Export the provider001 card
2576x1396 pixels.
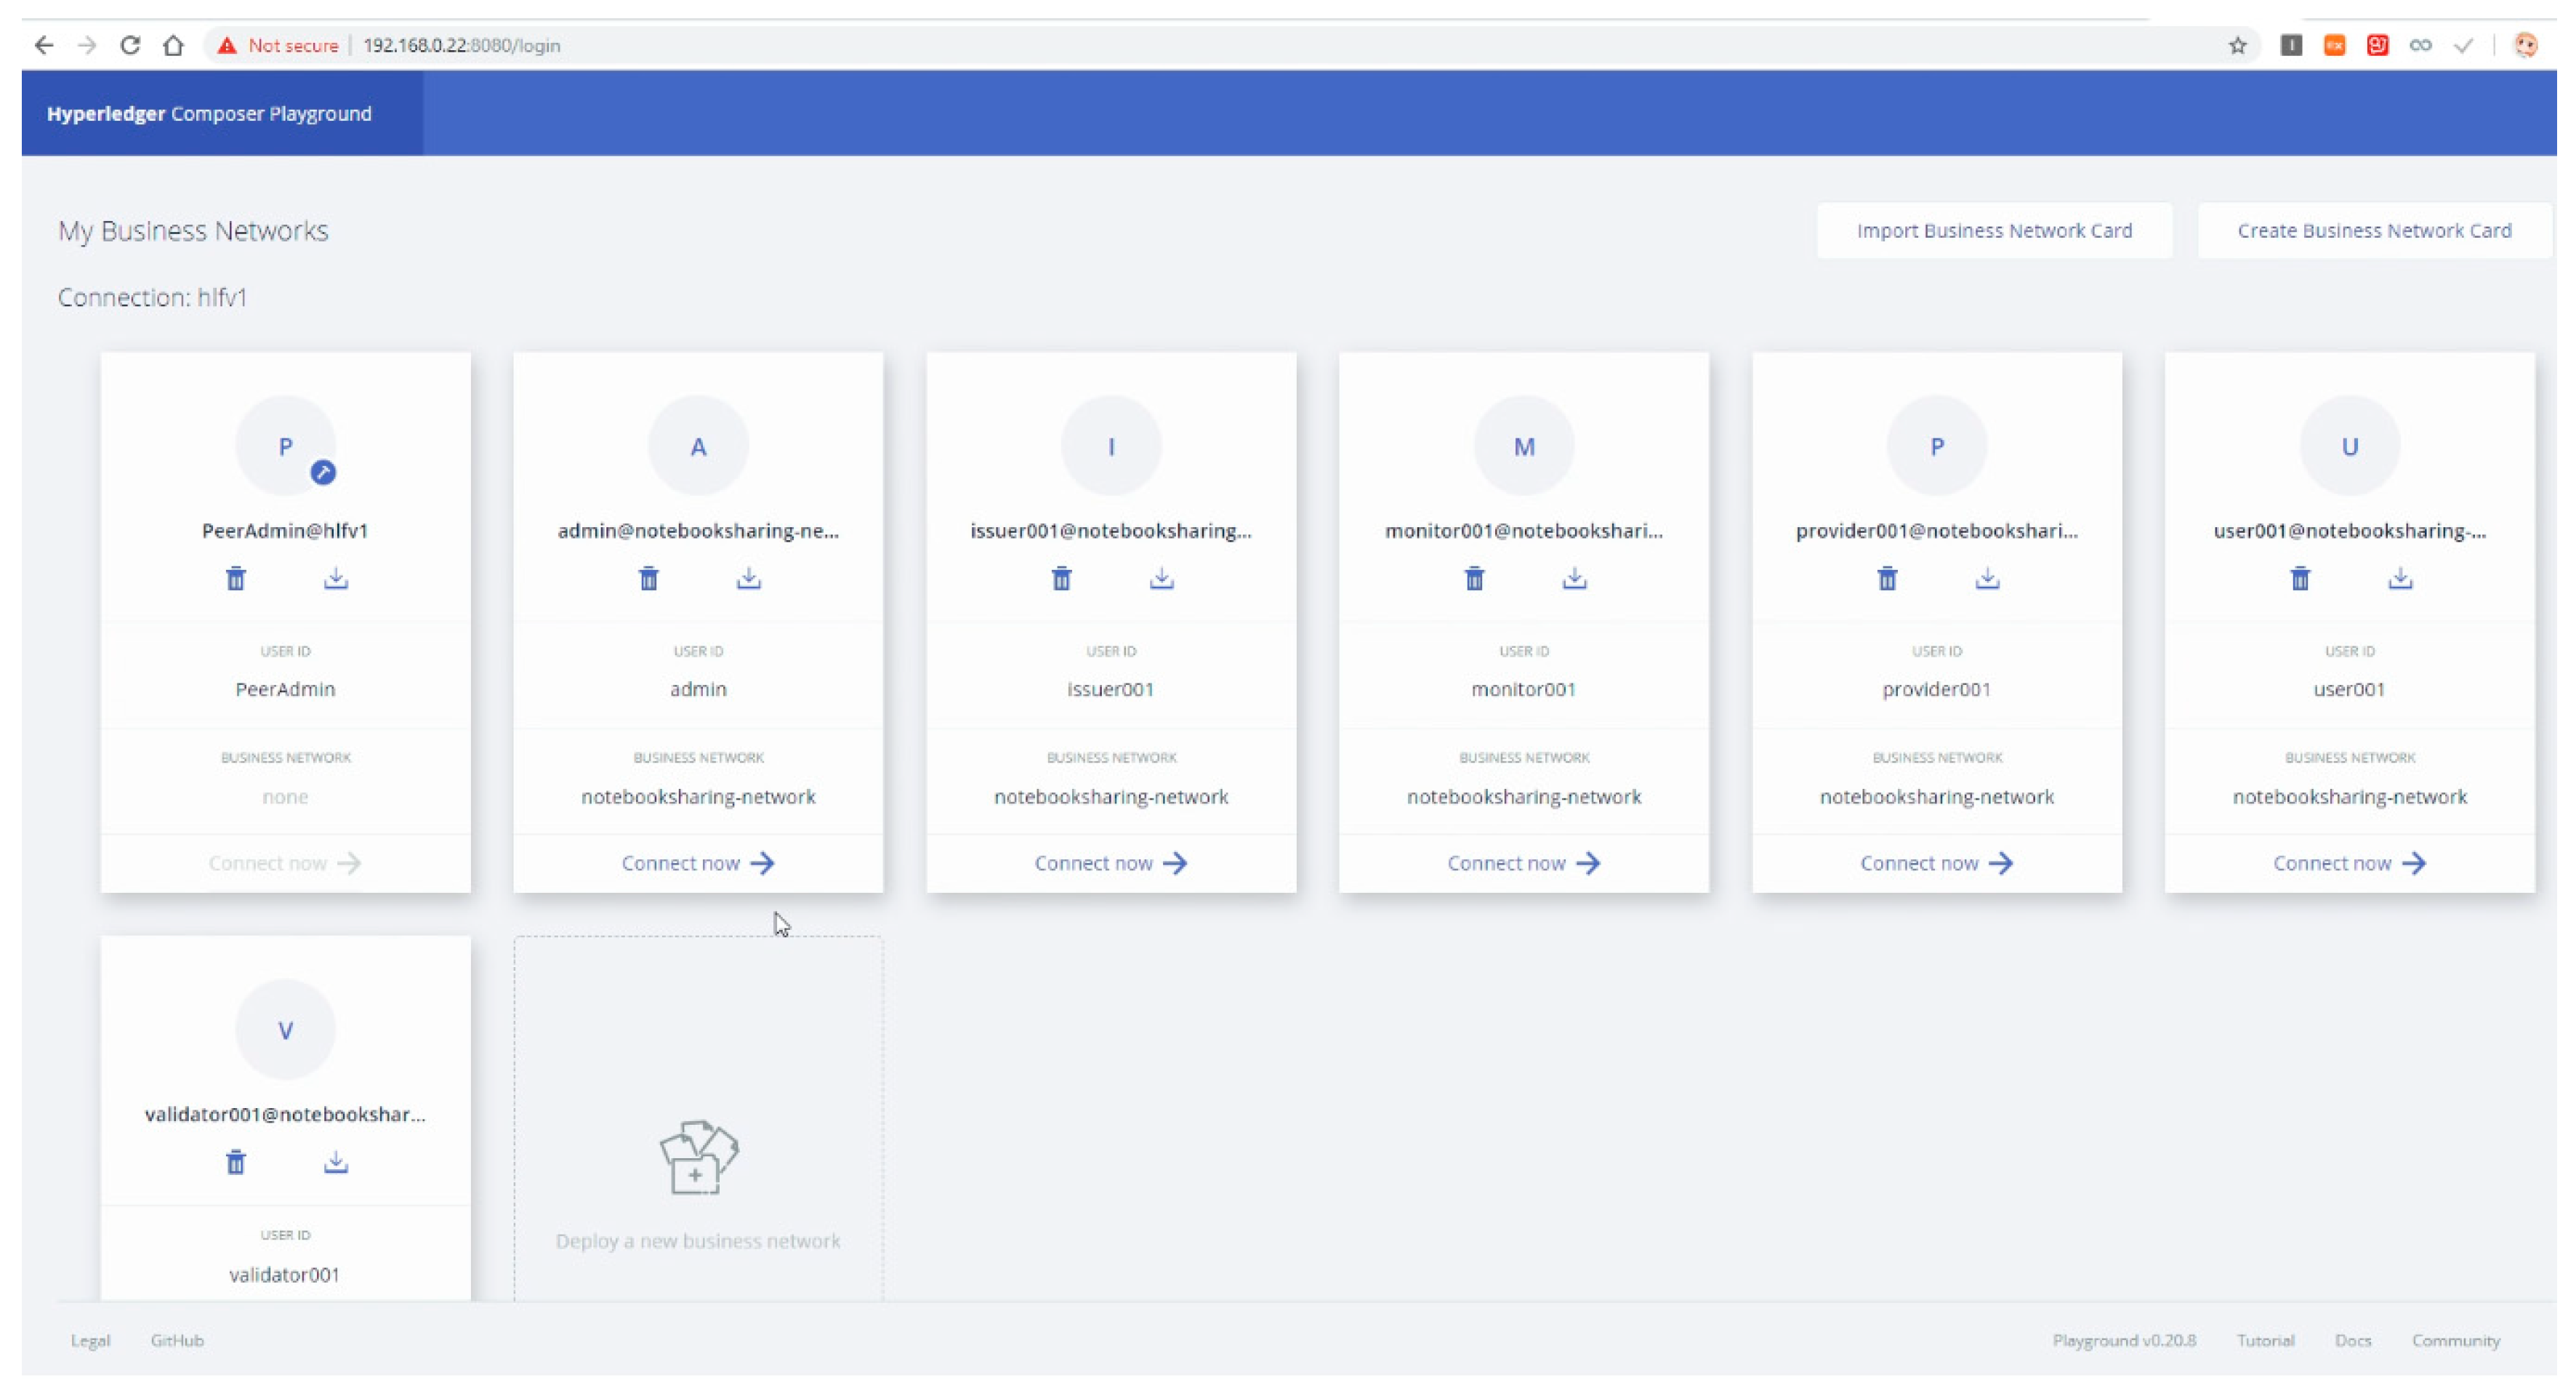click(x=1988, y=579)
